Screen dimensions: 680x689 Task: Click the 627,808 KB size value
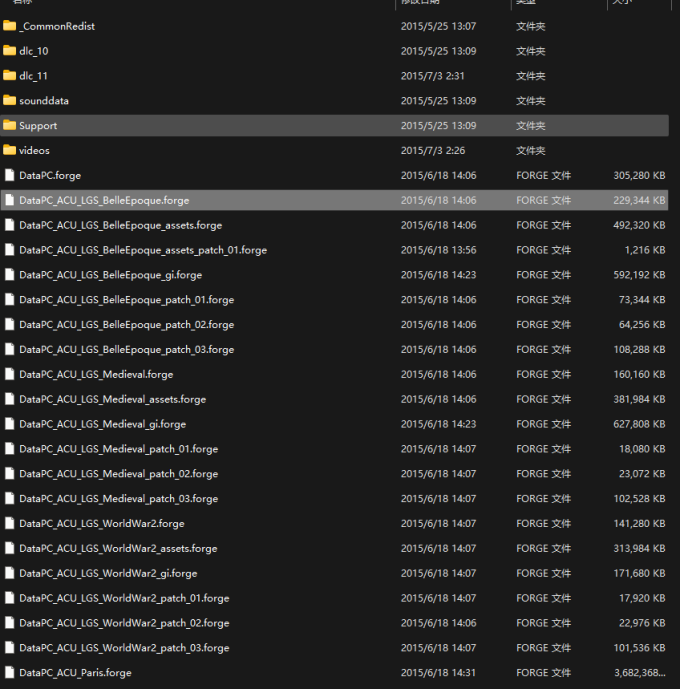click(639, 424)
